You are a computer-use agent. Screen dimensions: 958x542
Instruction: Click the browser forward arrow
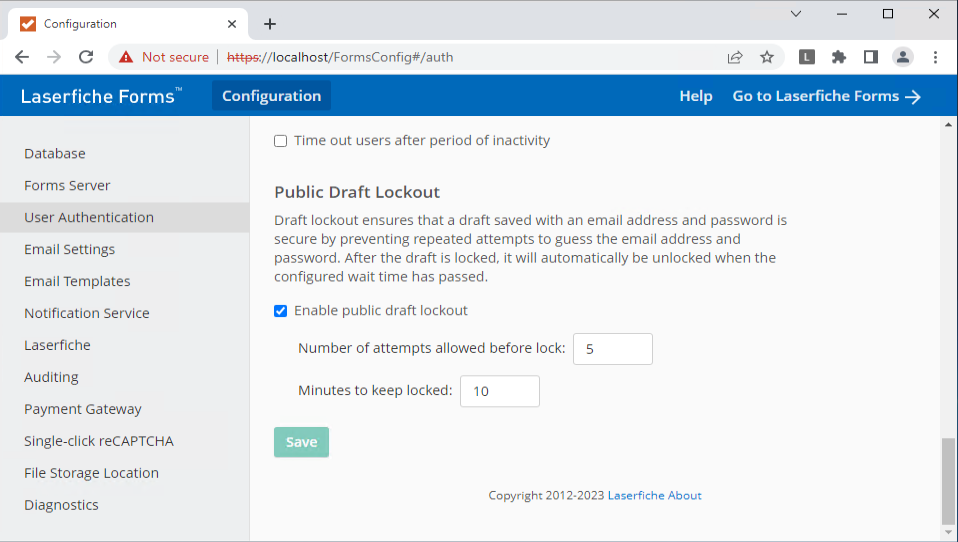[54, 57]
